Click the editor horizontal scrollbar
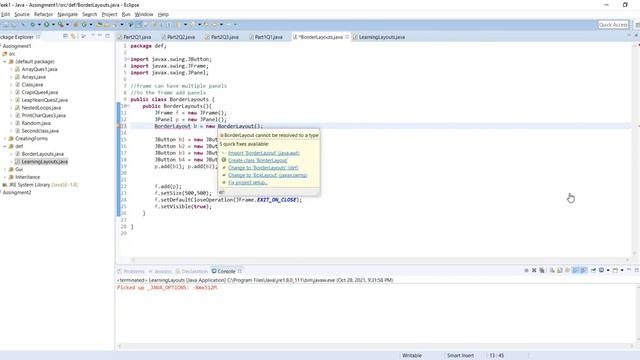Screen dimensions: 640x360 [380, 260]
